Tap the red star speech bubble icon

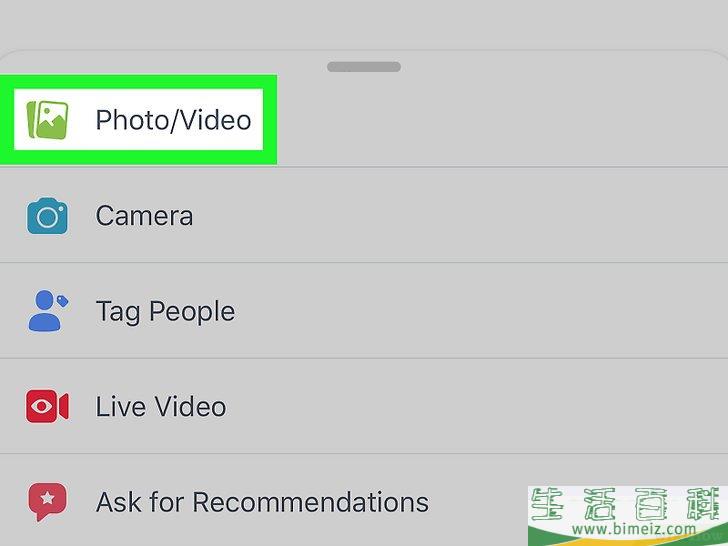(x=47, y=501)
